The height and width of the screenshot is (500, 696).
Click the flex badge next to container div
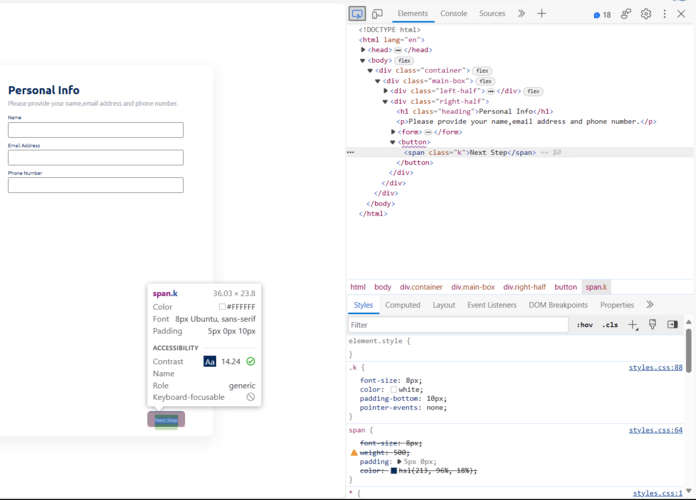(482, 71)
